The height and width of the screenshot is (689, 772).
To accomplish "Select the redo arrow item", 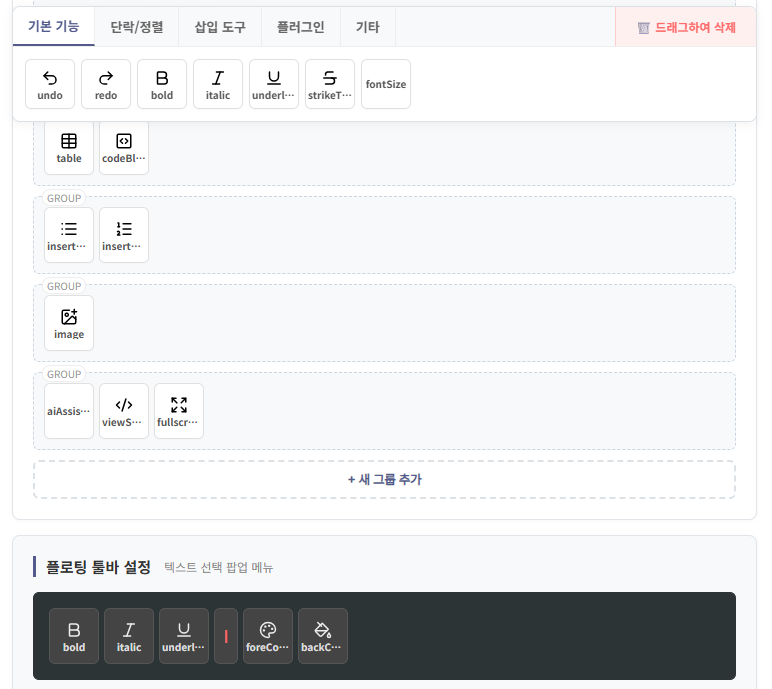I will tap(106, 84).
